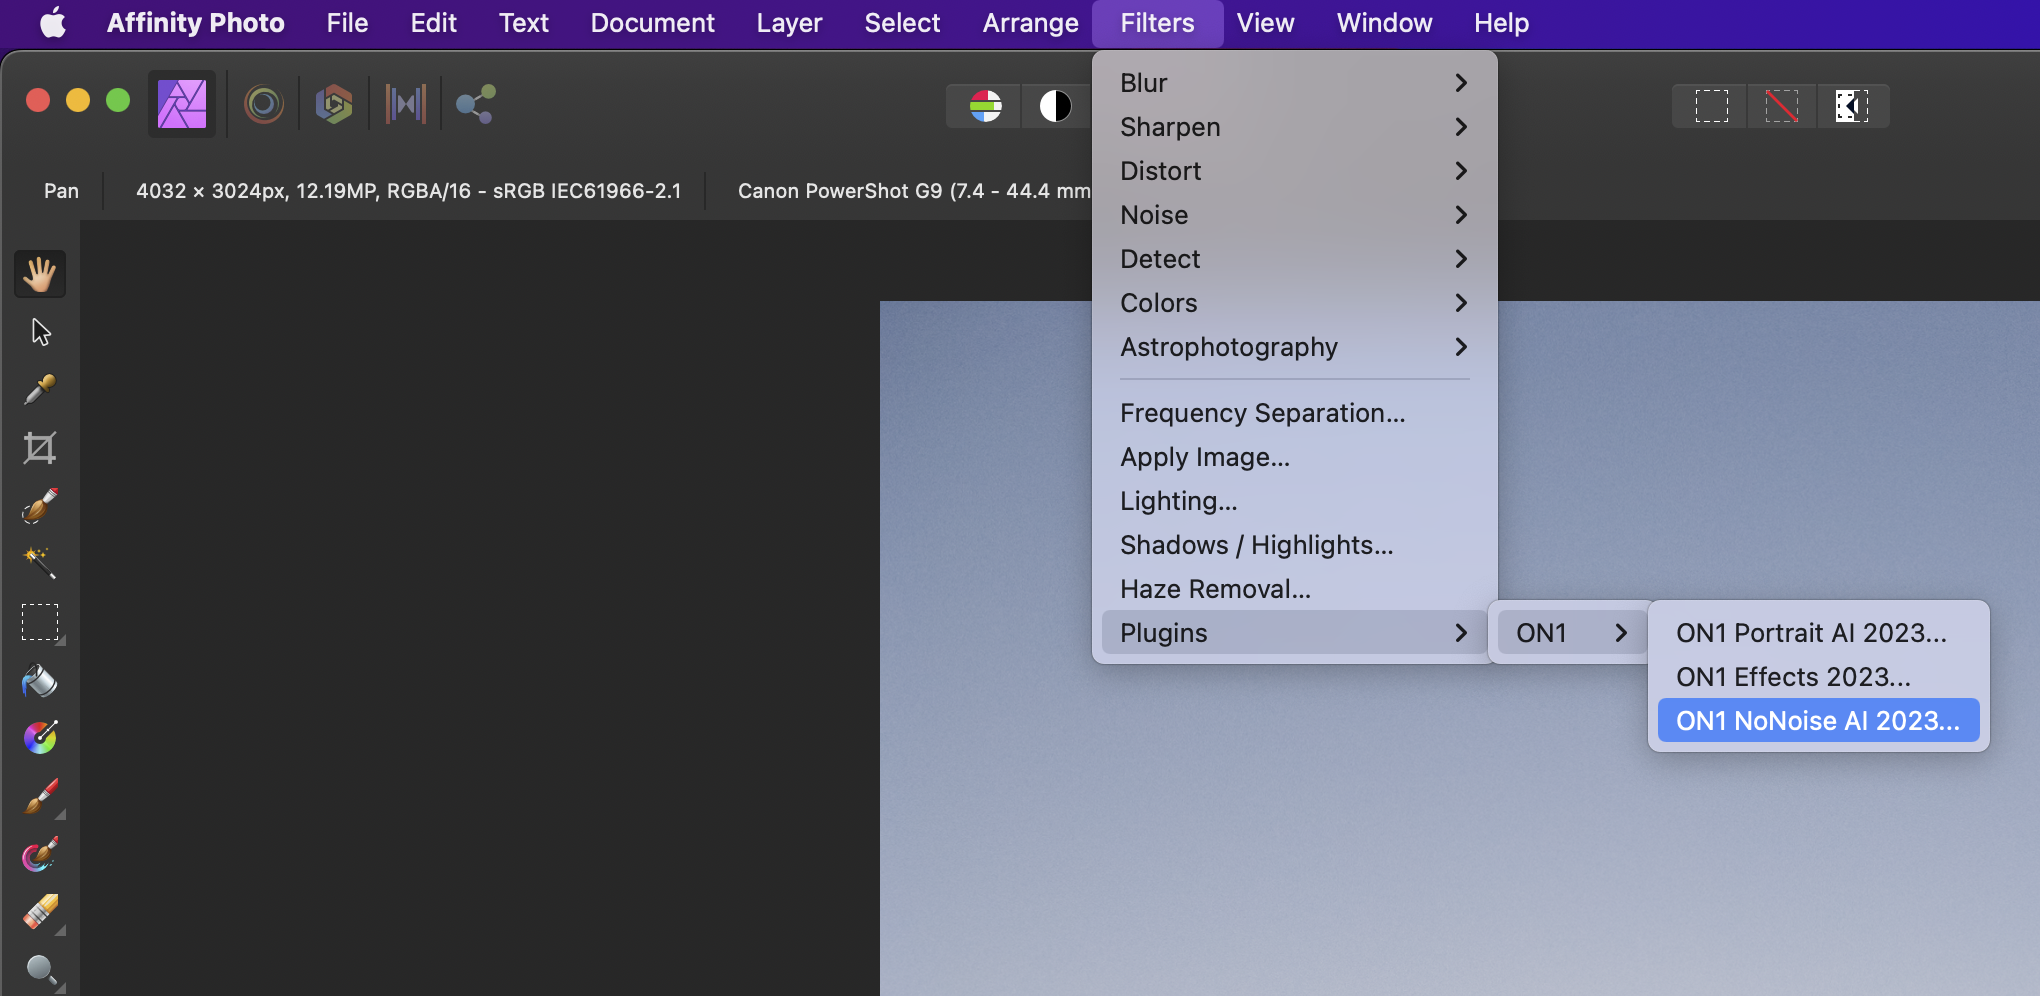Click the Pan label in context toolbar

[61, 191]
